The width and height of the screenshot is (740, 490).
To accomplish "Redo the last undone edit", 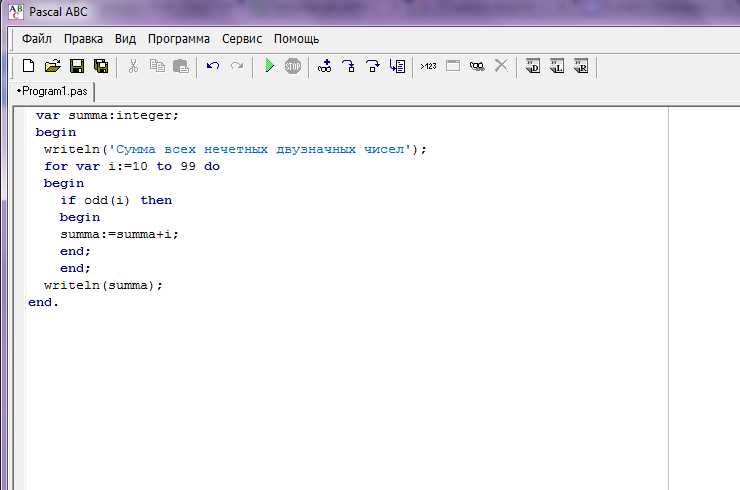I will [x=237, y=66].
